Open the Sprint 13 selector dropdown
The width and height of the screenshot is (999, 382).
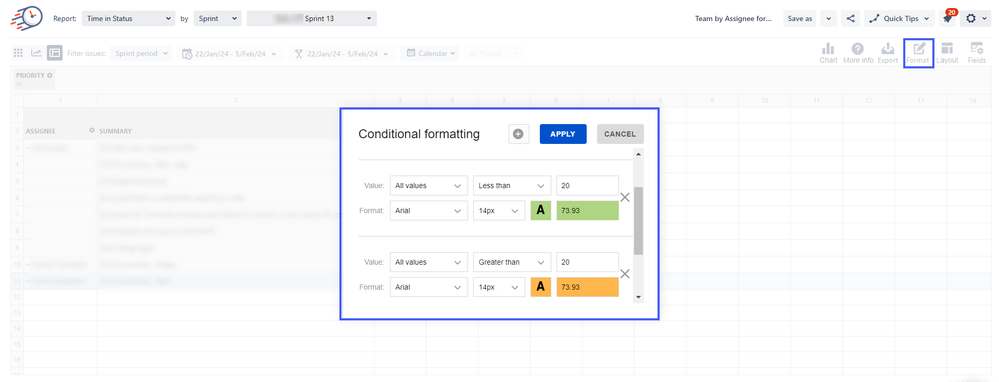[x=312, y=18]
